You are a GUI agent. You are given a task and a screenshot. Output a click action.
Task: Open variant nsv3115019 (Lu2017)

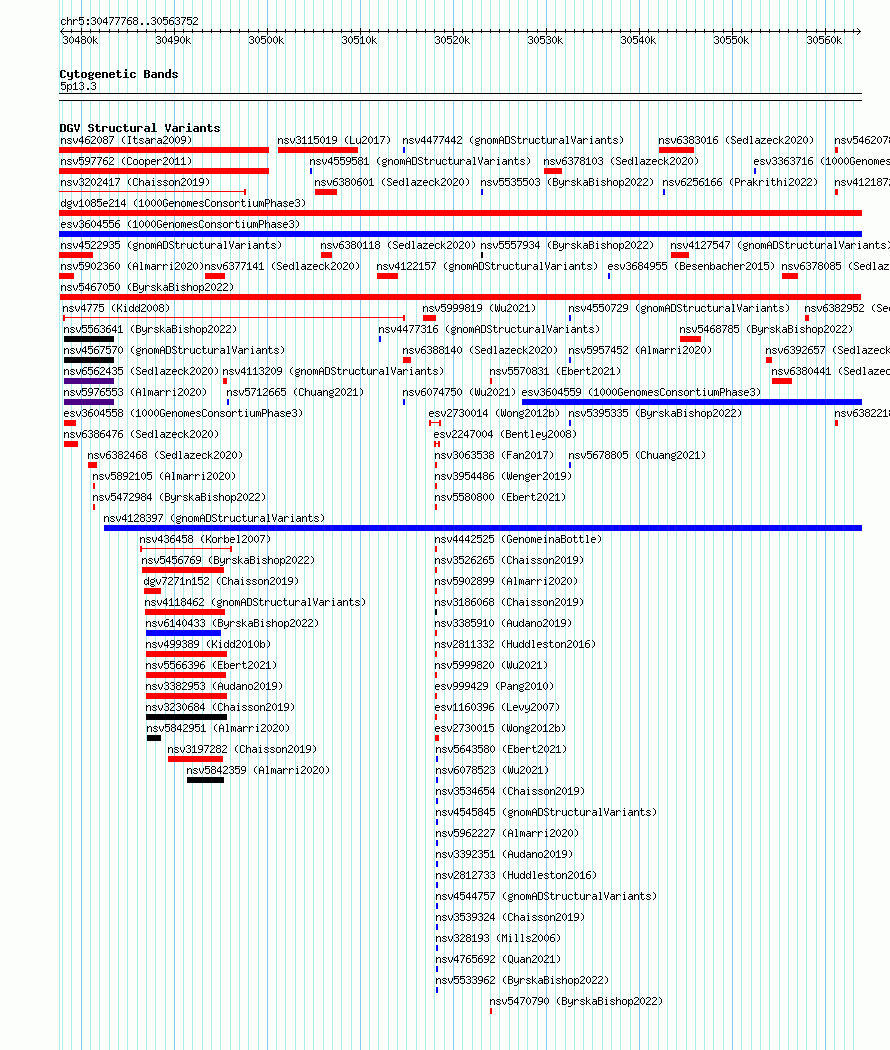click(x=334, y=140)
